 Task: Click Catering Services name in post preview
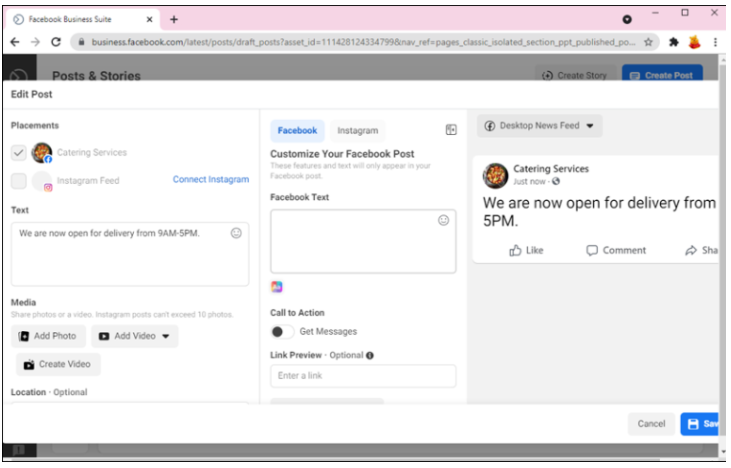(551, 169)
